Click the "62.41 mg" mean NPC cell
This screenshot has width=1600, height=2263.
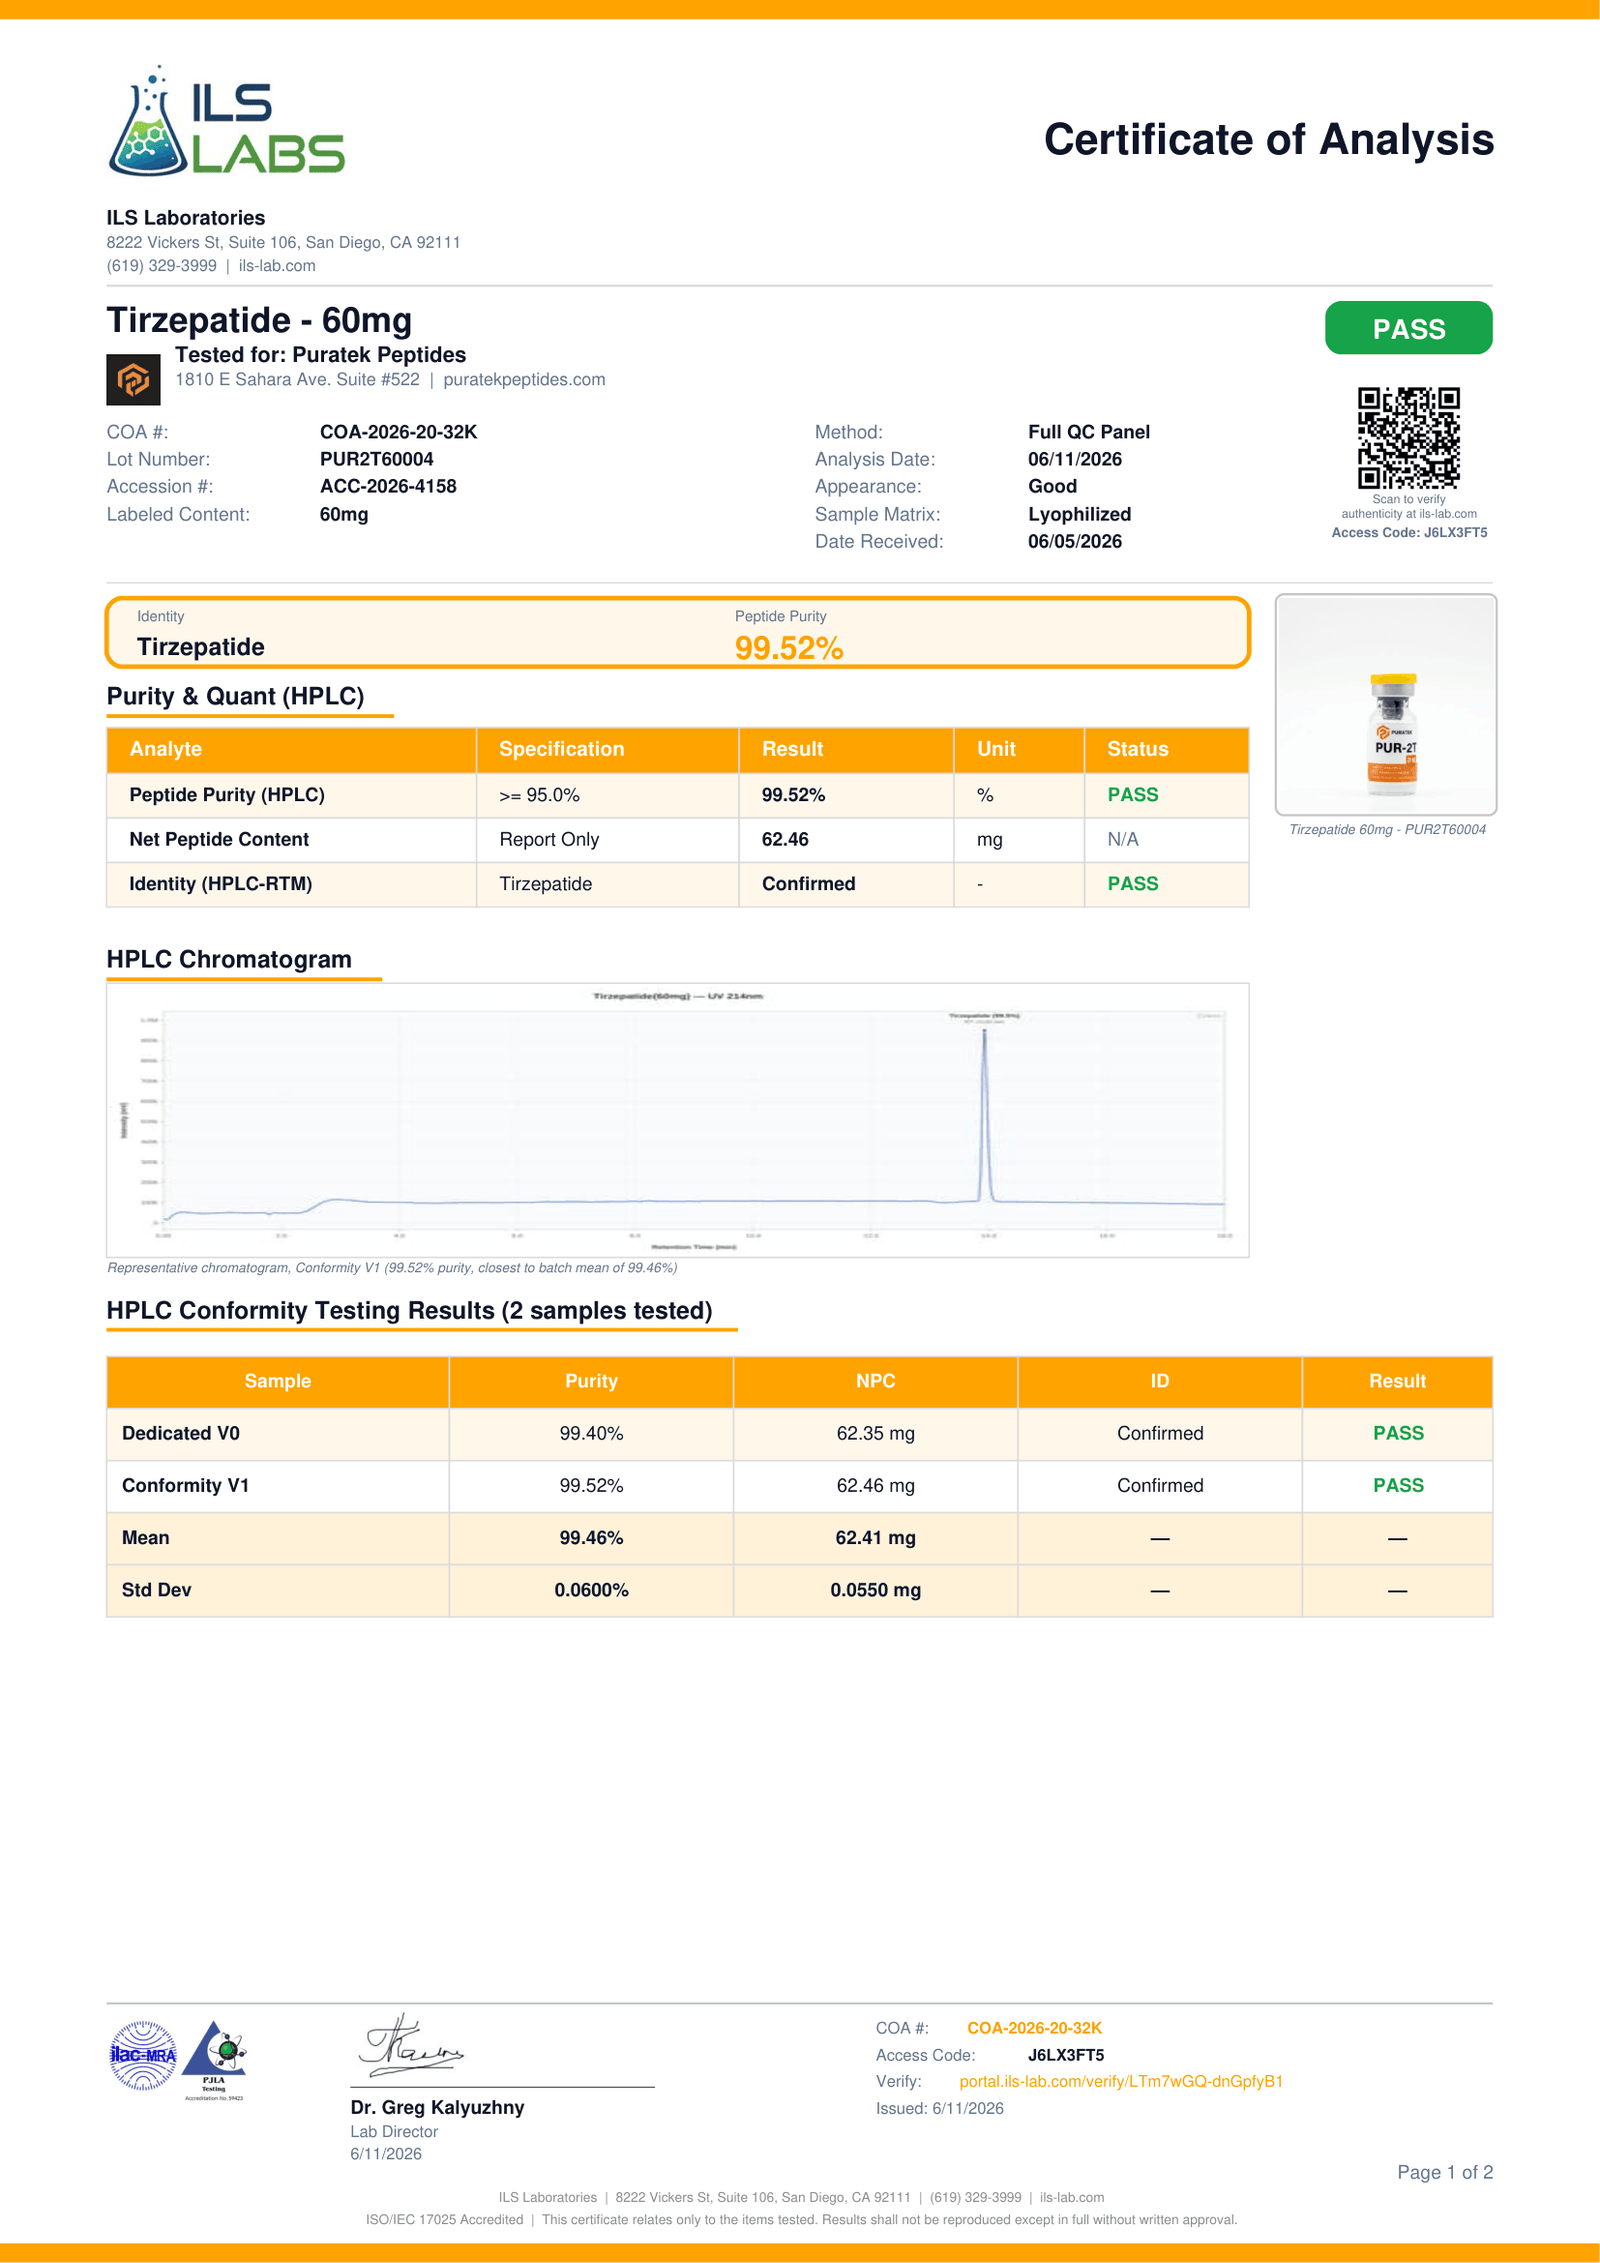click(x=875, y=1537)
